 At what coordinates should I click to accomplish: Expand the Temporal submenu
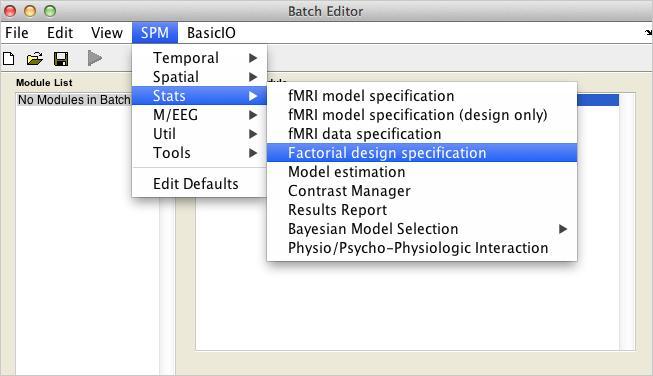(199, 58)
